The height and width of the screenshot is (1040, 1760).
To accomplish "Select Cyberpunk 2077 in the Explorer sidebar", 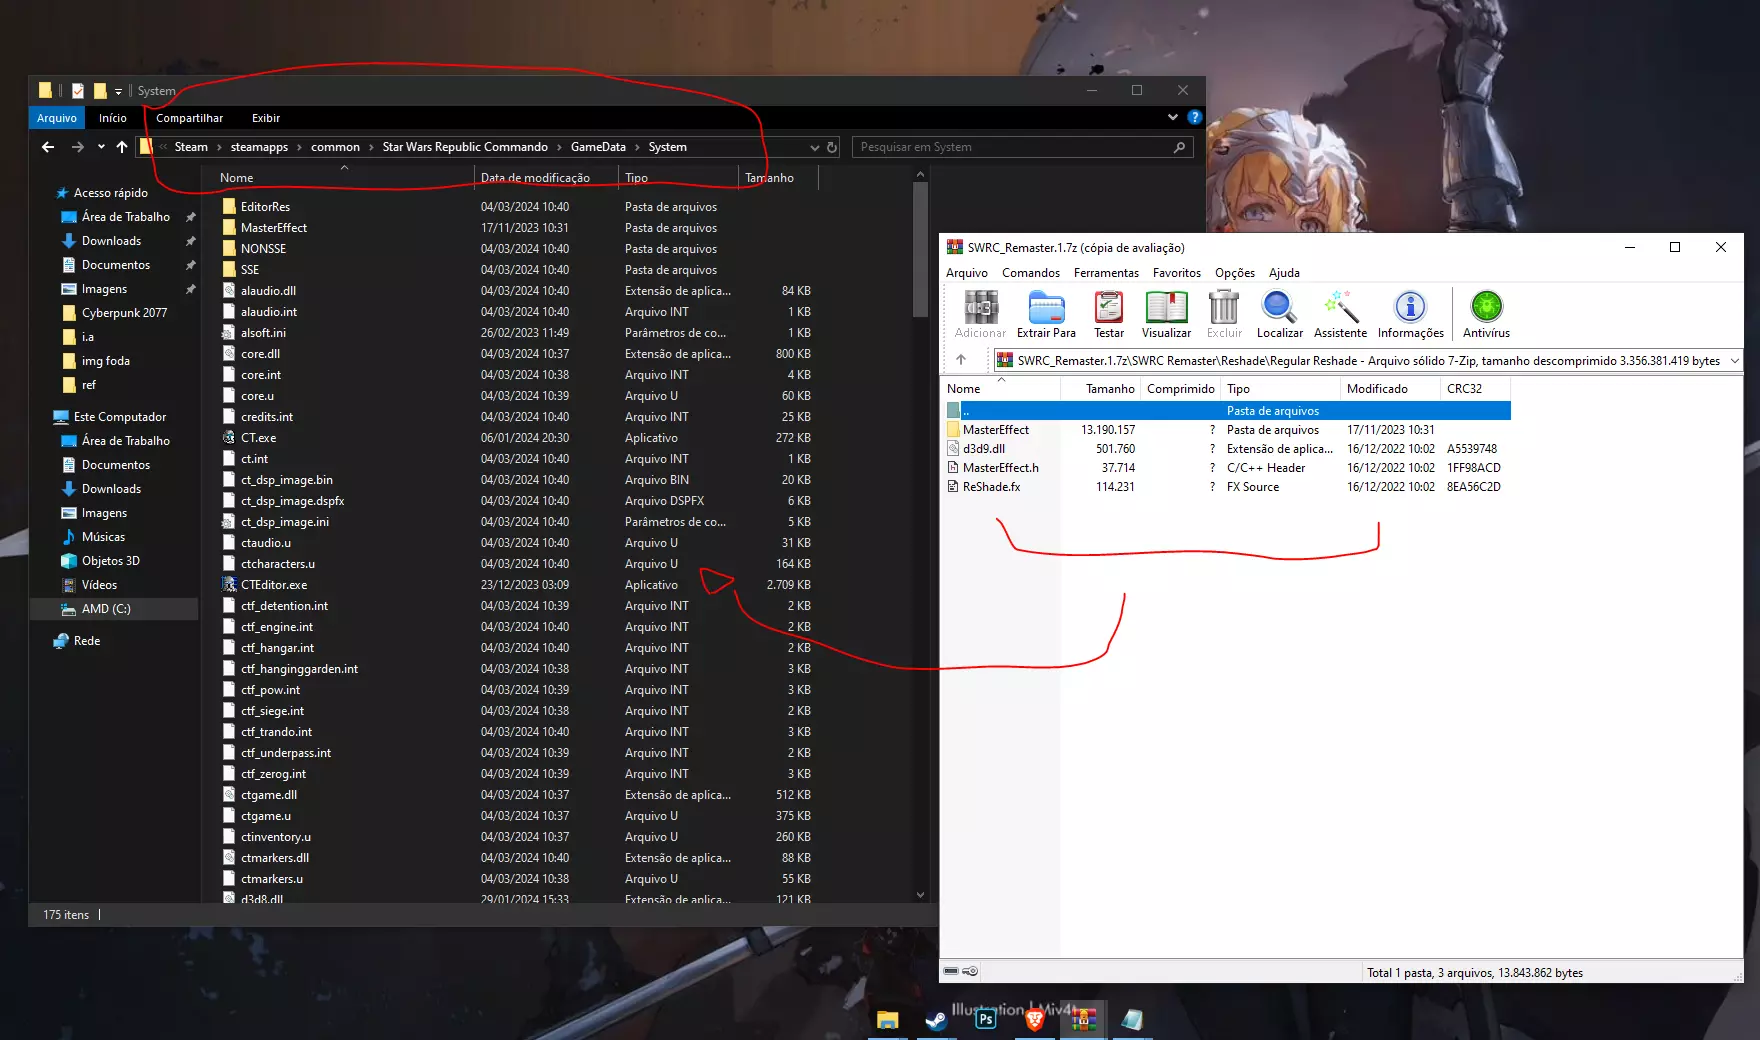I will tap(125, 313).
